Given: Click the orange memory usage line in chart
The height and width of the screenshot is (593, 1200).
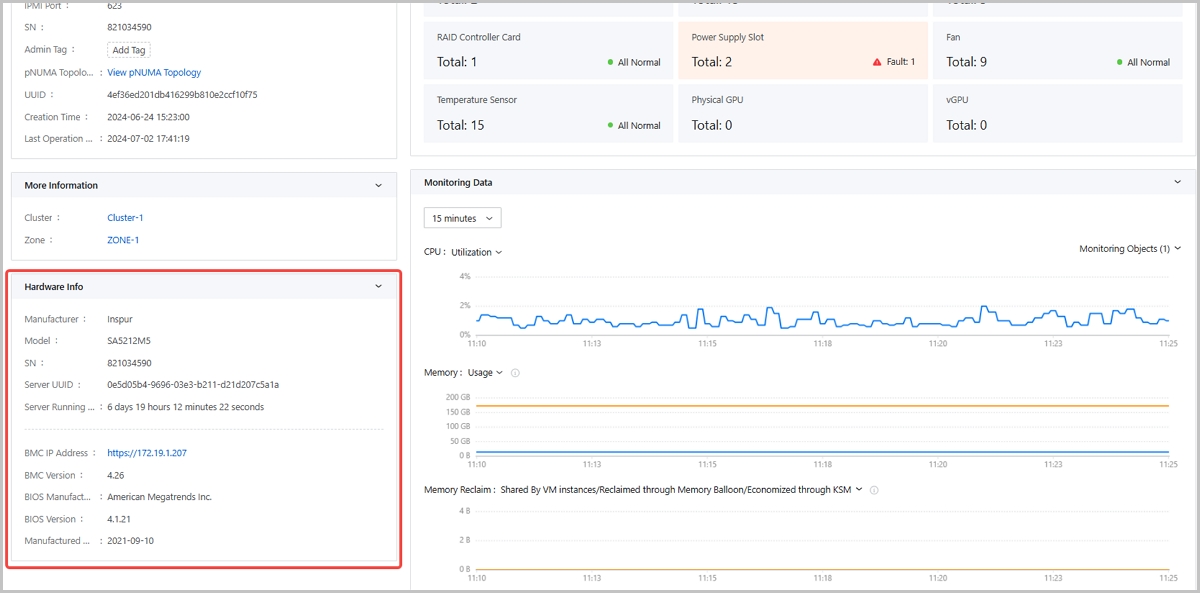Looking at the screenshot, I should click(x=822, y=406).
